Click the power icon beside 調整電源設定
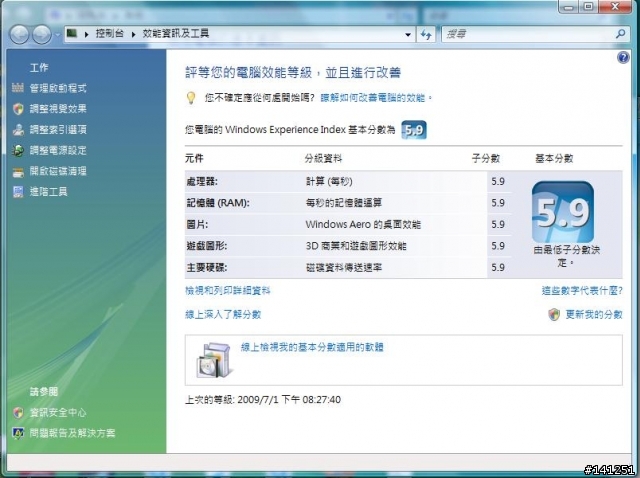Viewport: 640px width, 478px height. [x=18, y=150]
